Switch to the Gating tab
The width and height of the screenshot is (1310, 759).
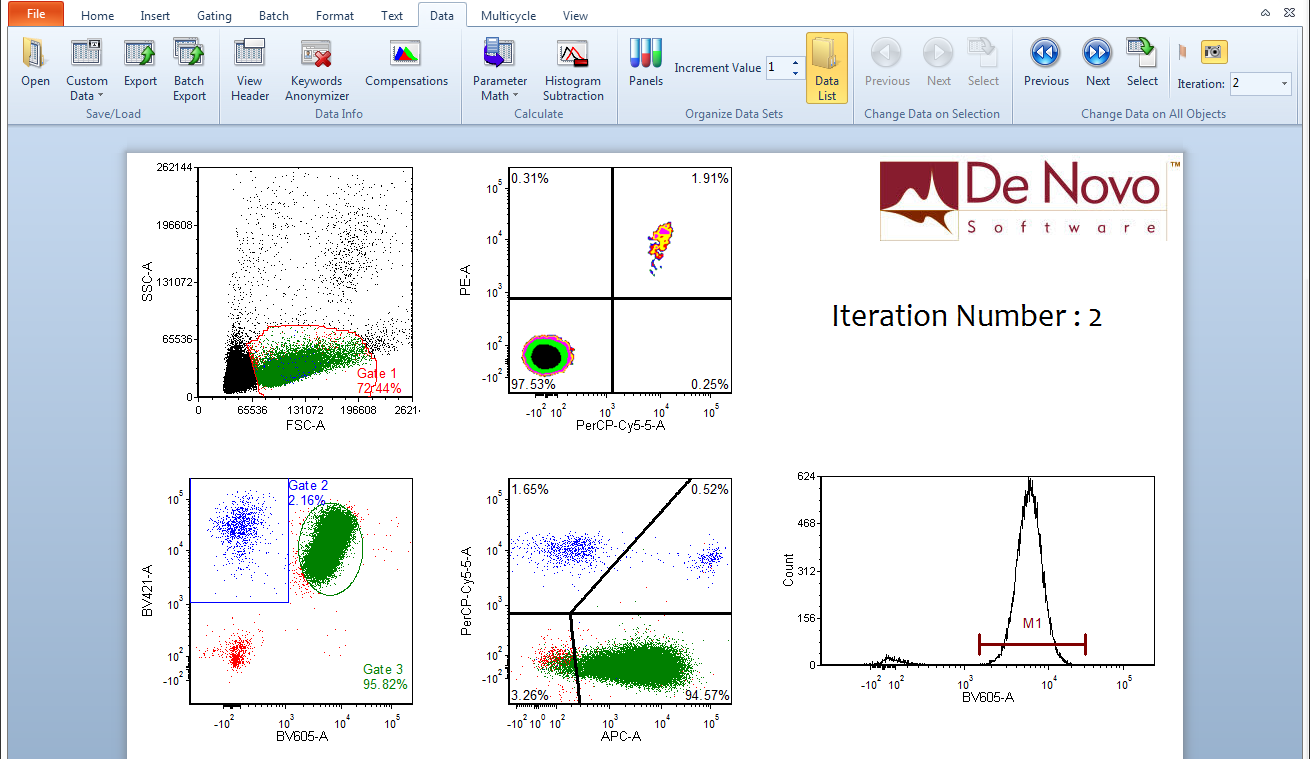click(x=214, y=16)
